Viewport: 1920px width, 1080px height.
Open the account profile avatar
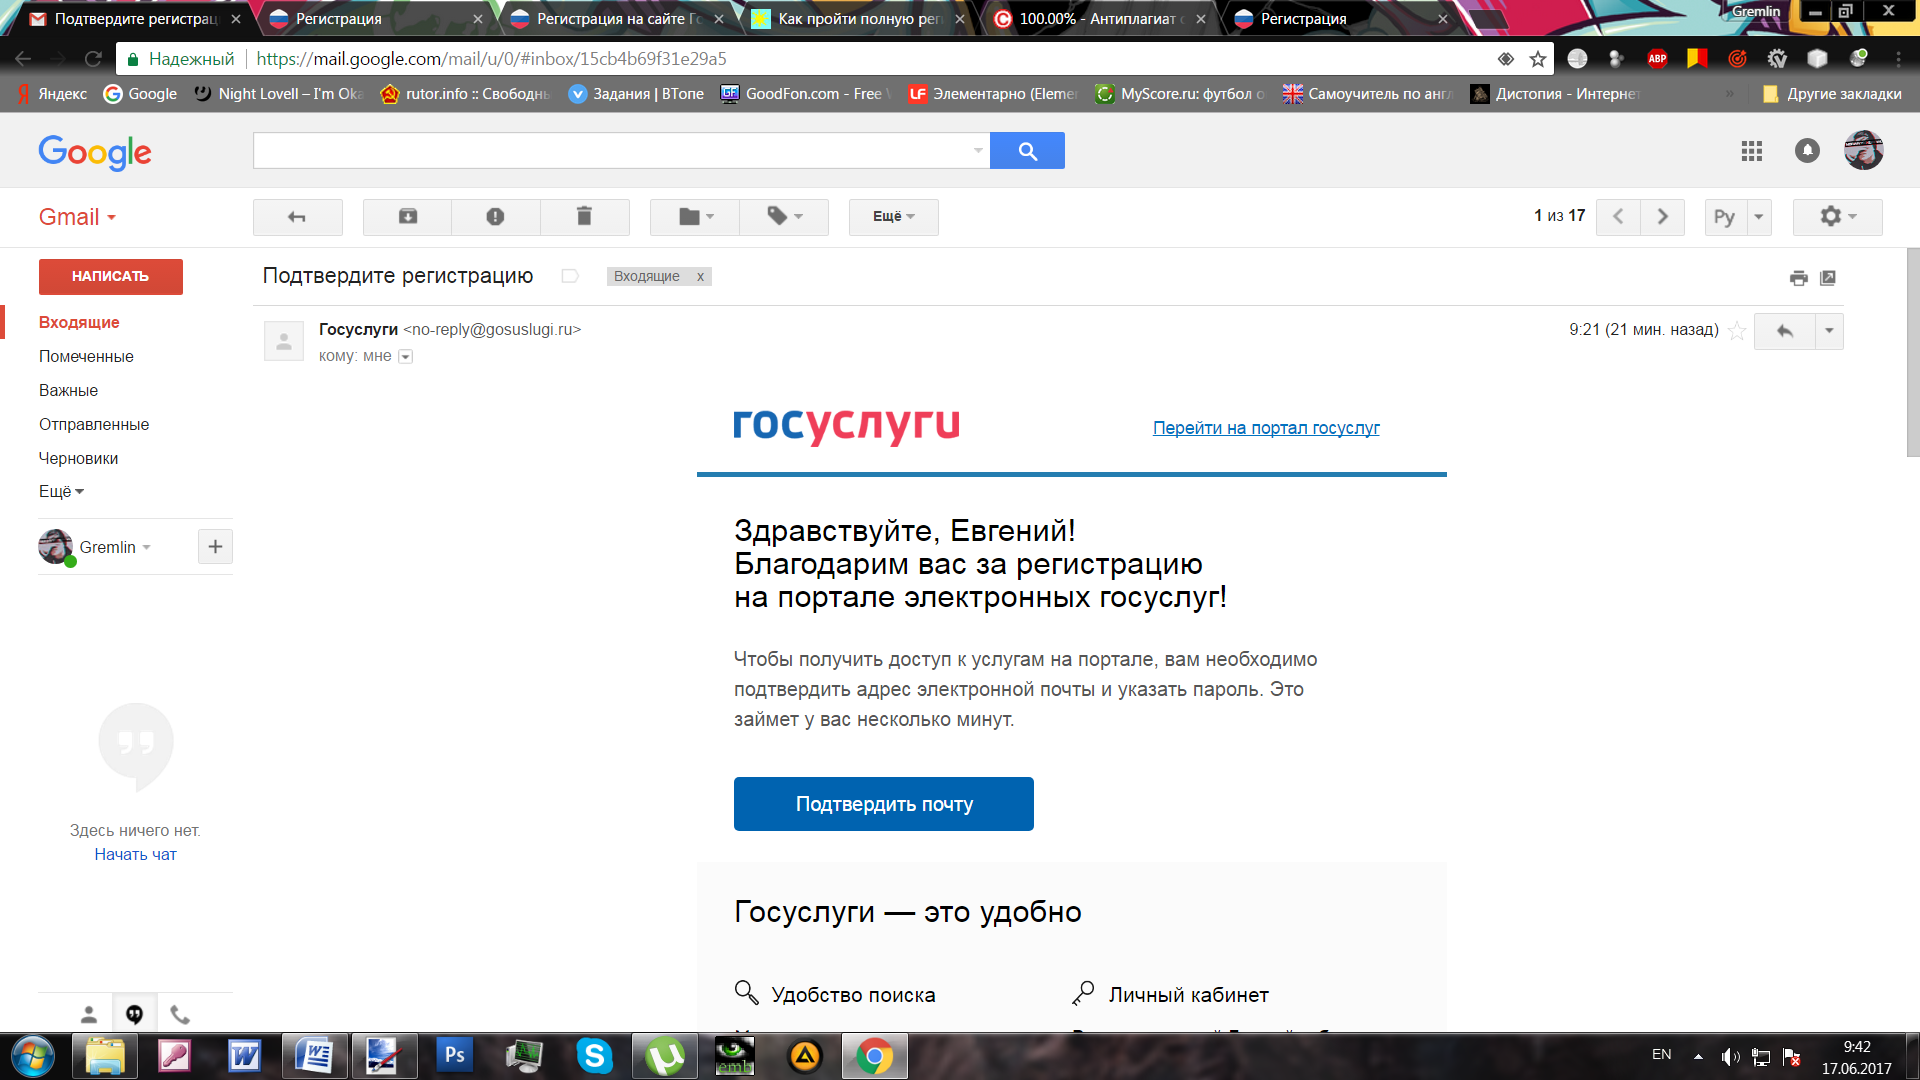pyautogui.click(x=1864, y=151)
